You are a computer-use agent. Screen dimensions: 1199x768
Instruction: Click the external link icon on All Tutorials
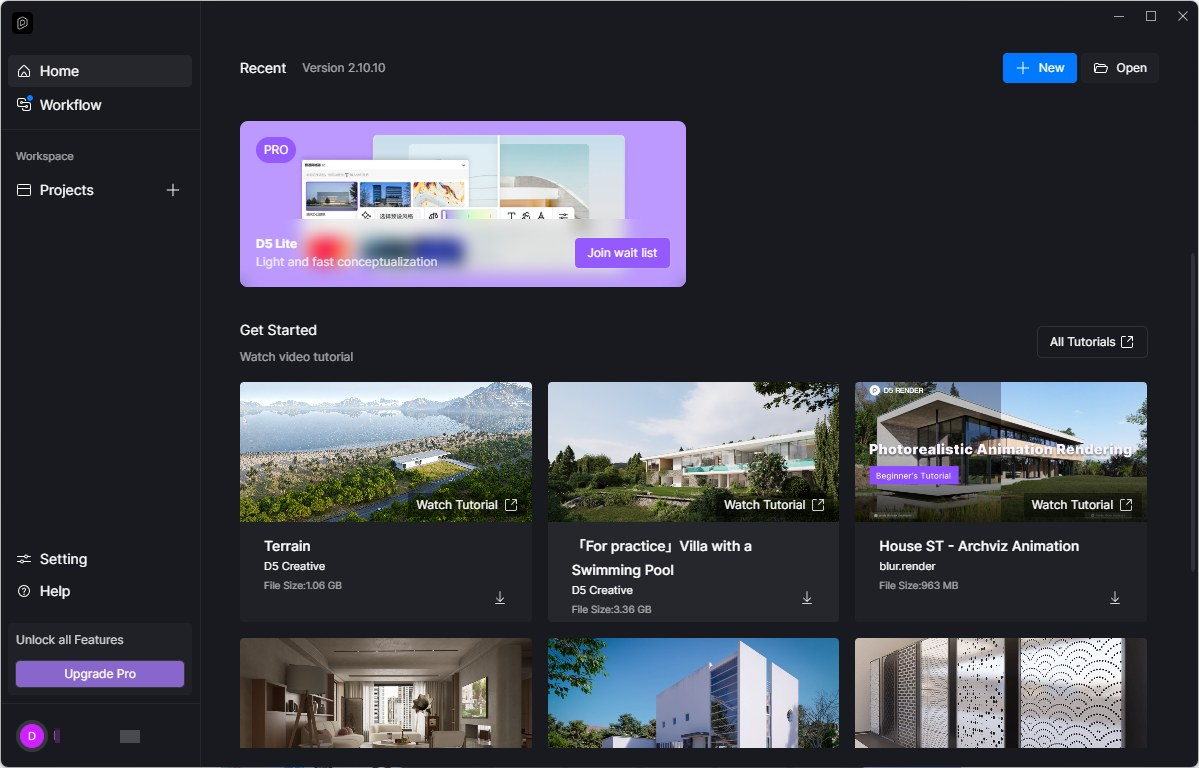[x=1127, y=342]
